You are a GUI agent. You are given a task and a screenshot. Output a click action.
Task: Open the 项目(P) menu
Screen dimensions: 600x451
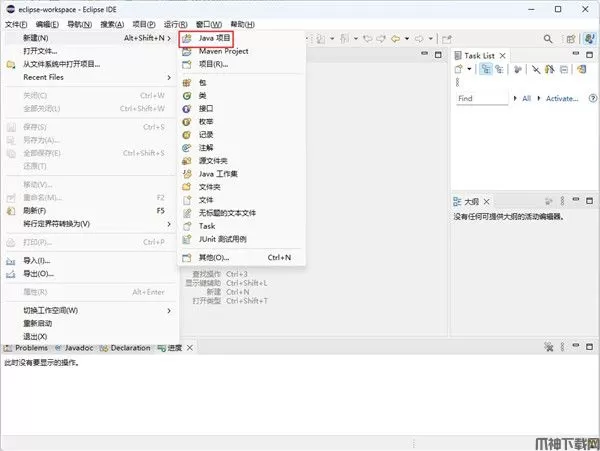point(144,24)
